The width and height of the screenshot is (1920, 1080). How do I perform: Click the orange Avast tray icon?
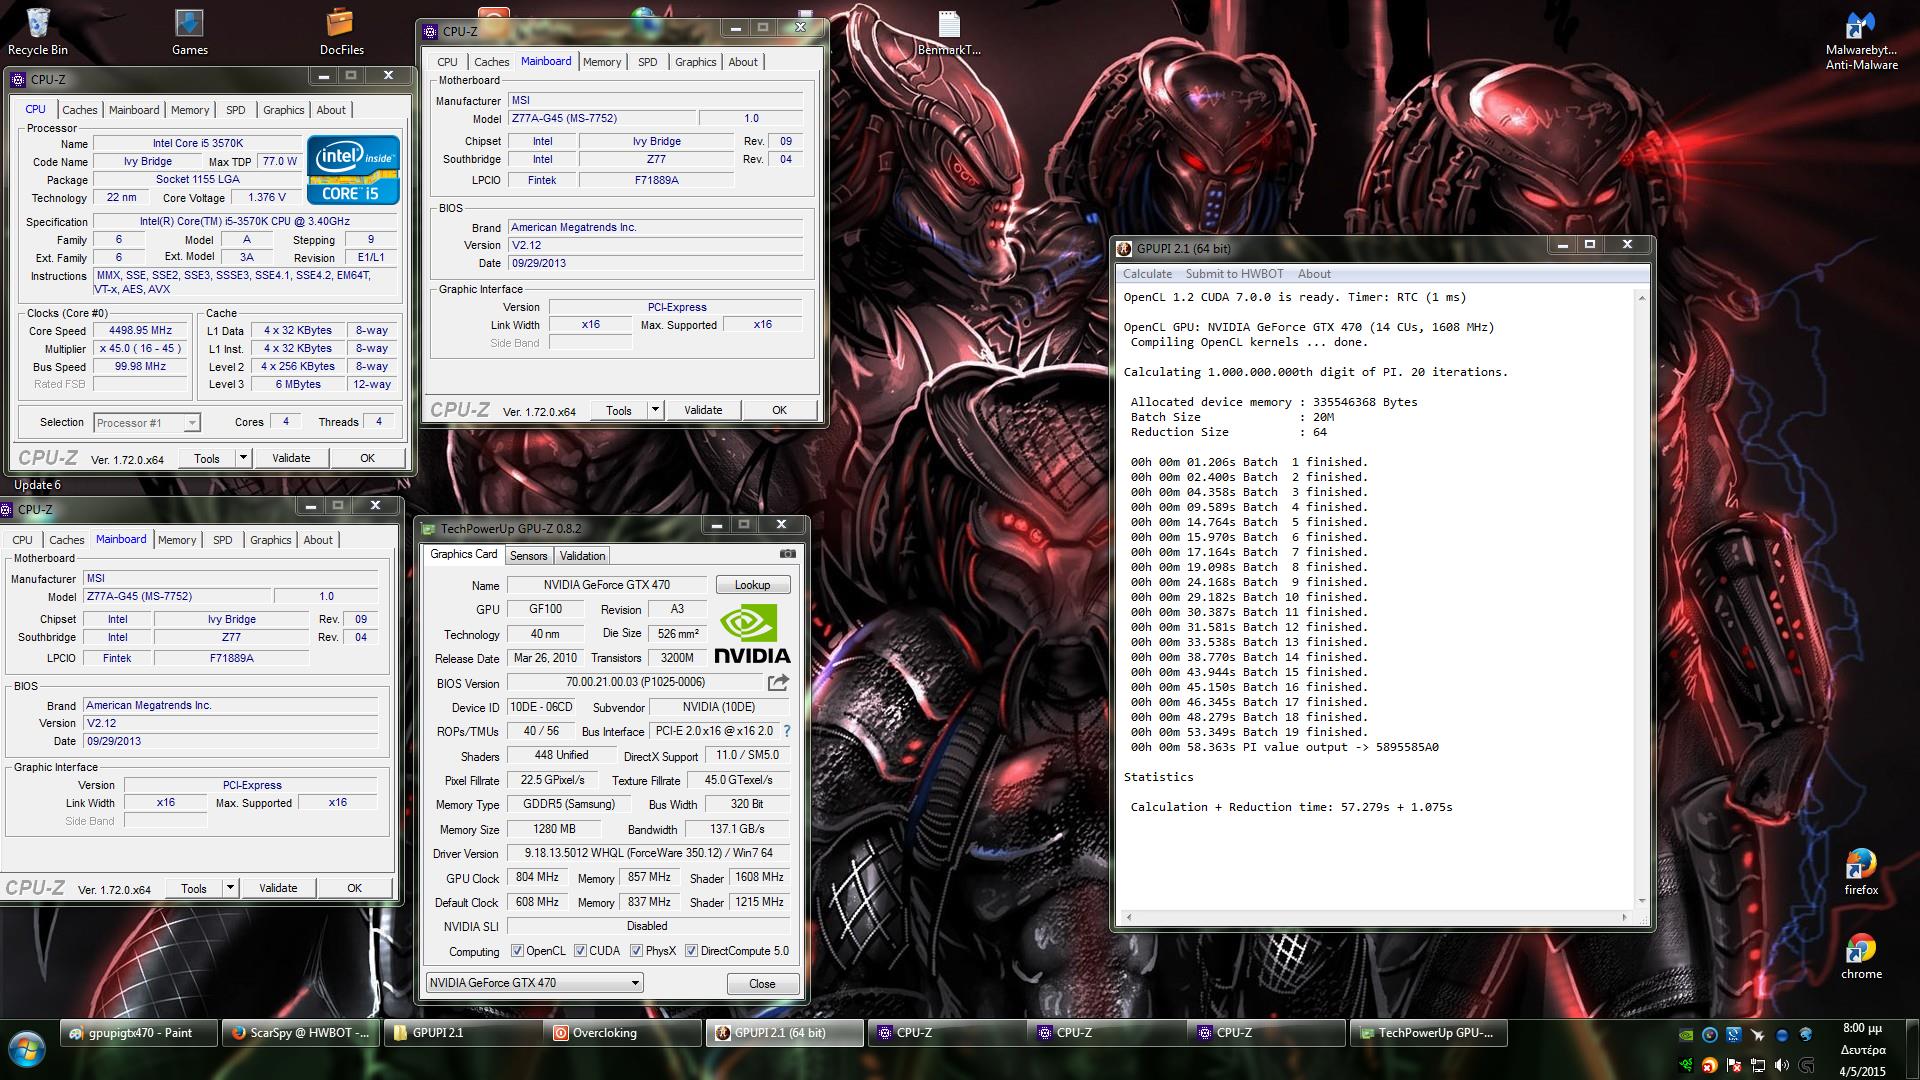tap(1709, 1066)
